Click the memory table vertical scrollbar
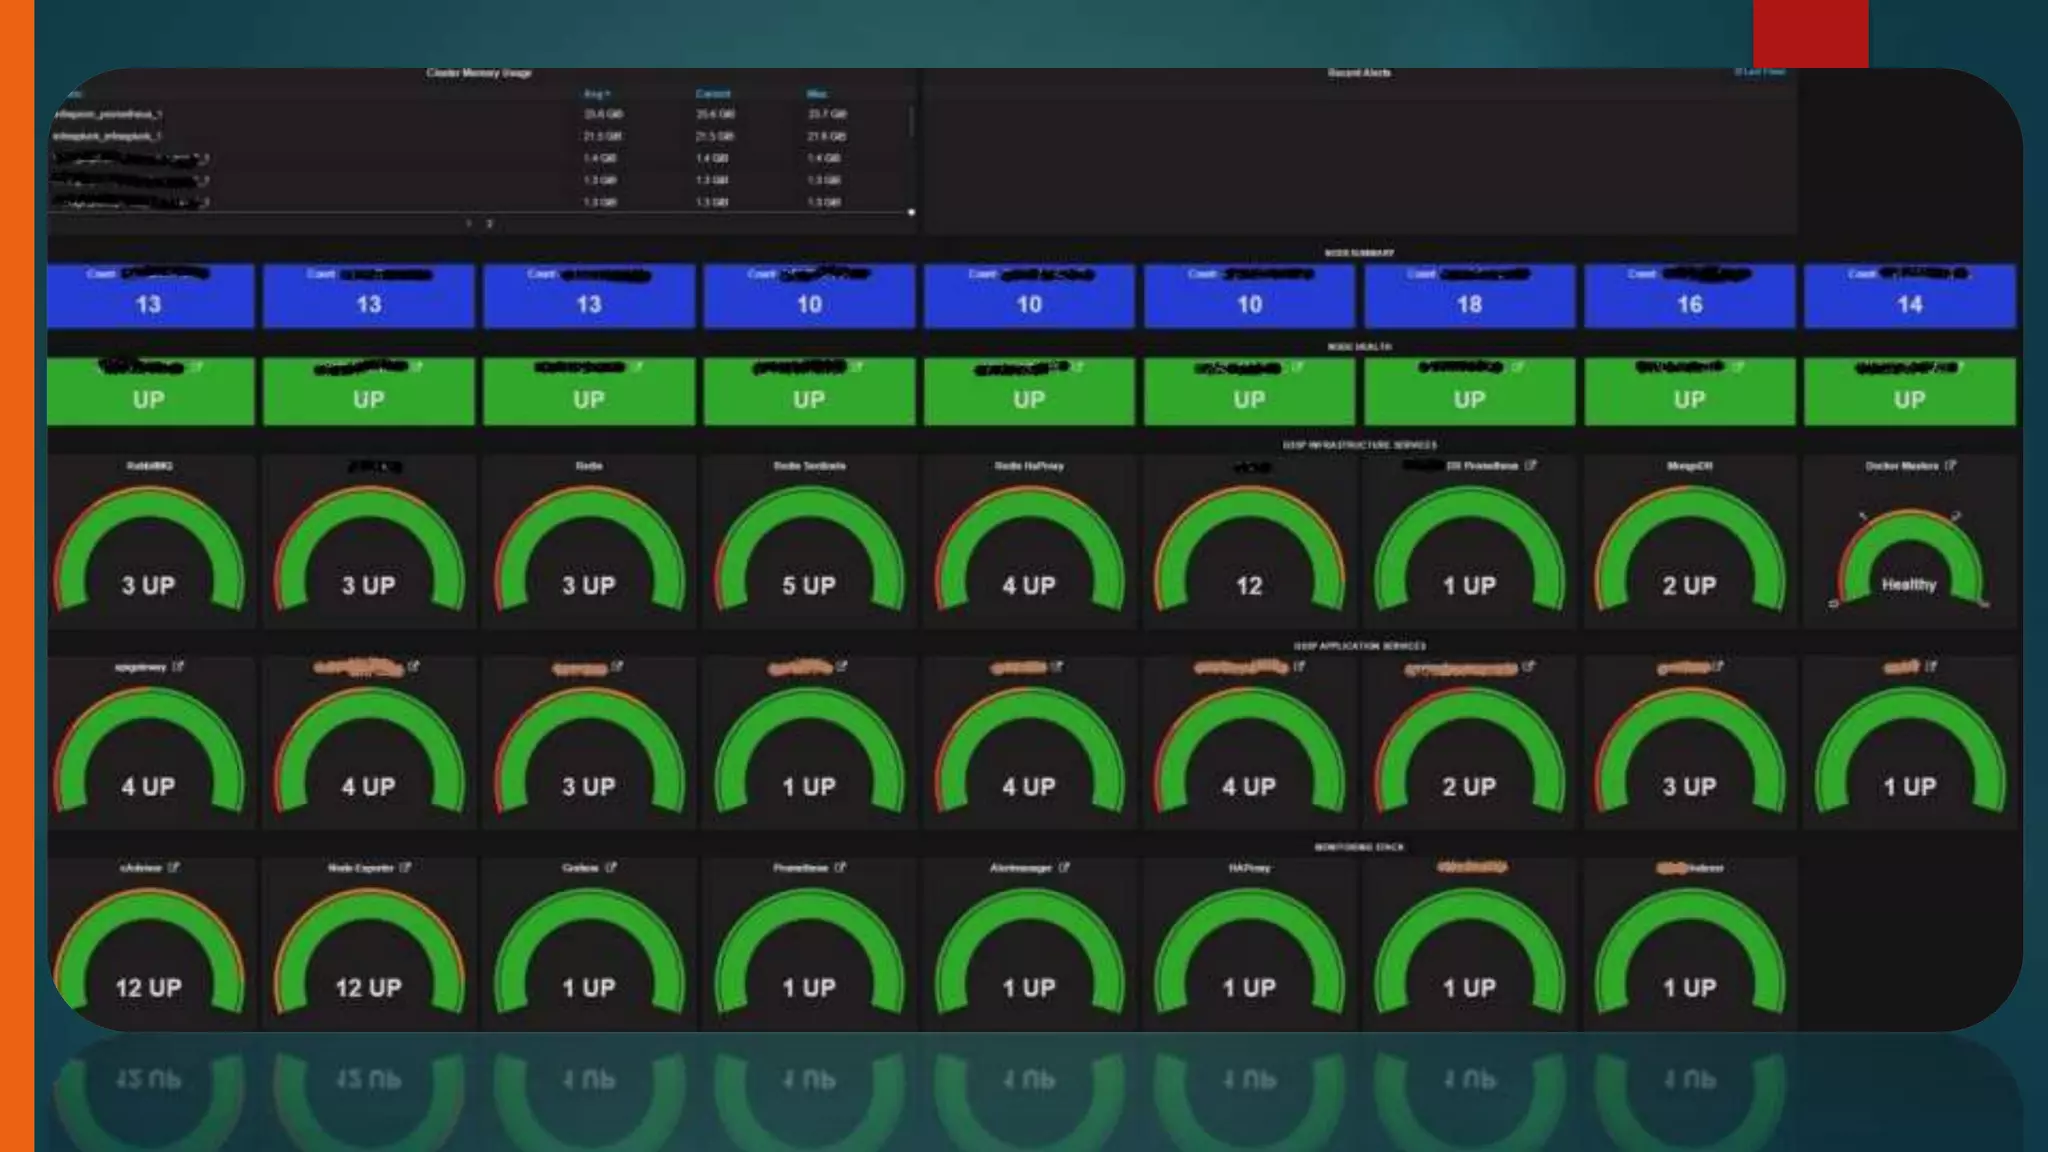This screenshot has height=1152, width=2048. point(911,124)
